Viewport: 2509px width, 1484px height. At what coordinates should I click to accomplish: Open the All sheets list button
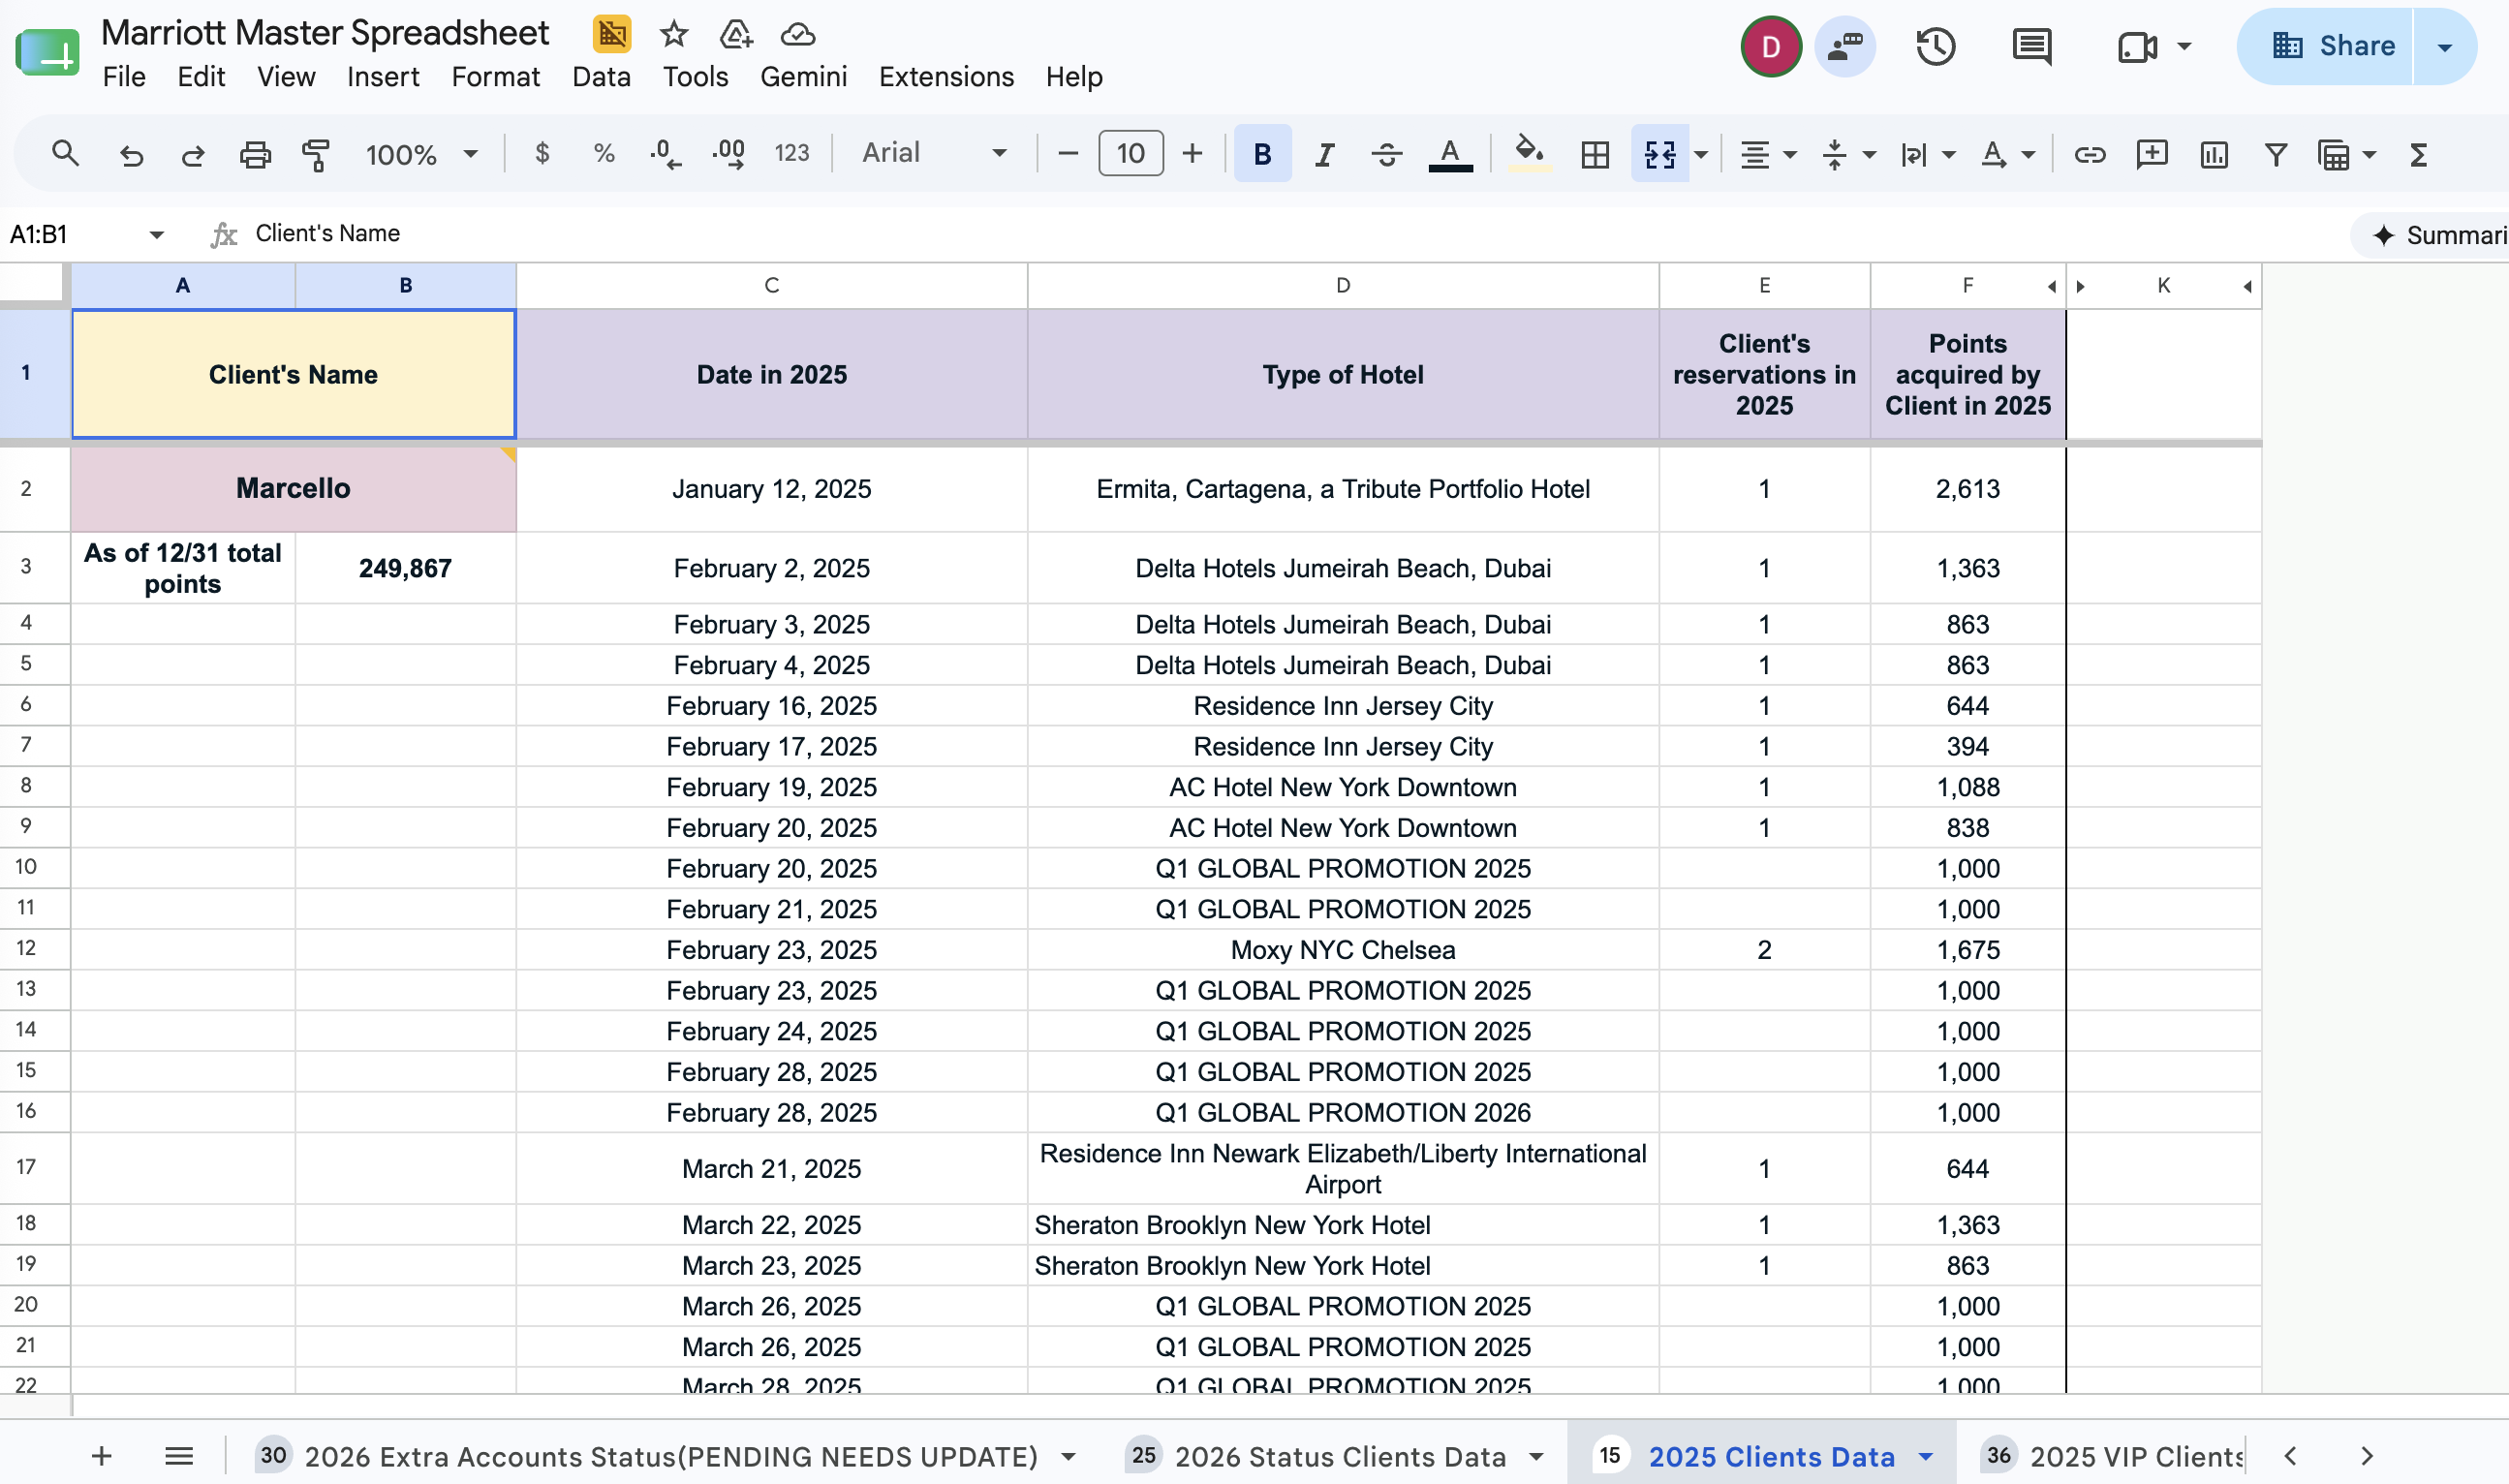coord(178,1456)
